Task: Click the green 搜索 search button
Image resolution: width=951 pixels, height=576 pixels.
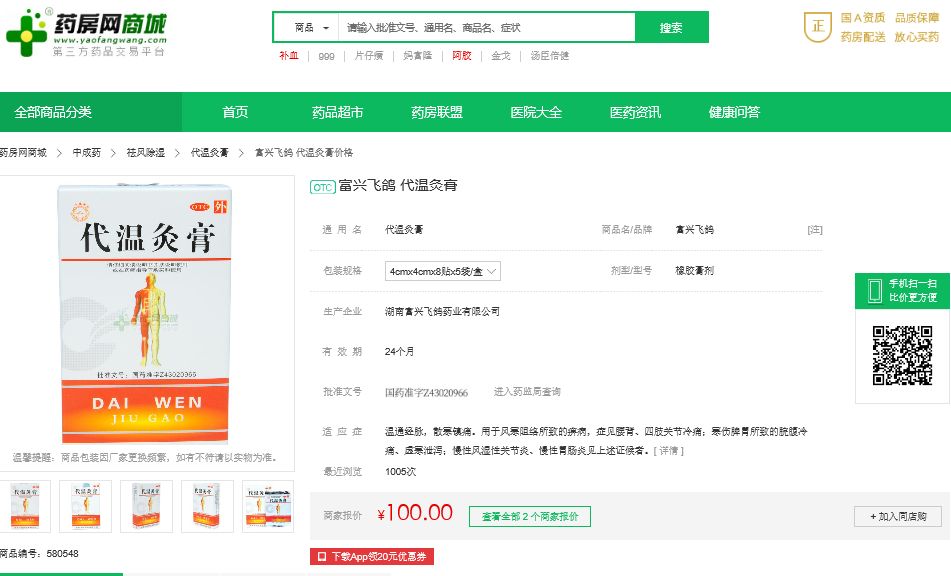Action: tap(671, 27)
